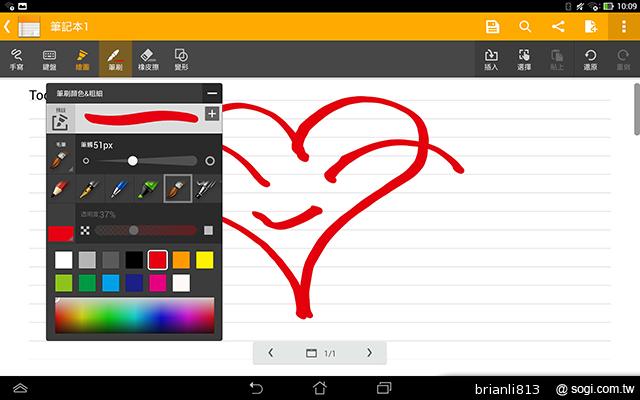Open search with the magnifier icon

[525, 26]
